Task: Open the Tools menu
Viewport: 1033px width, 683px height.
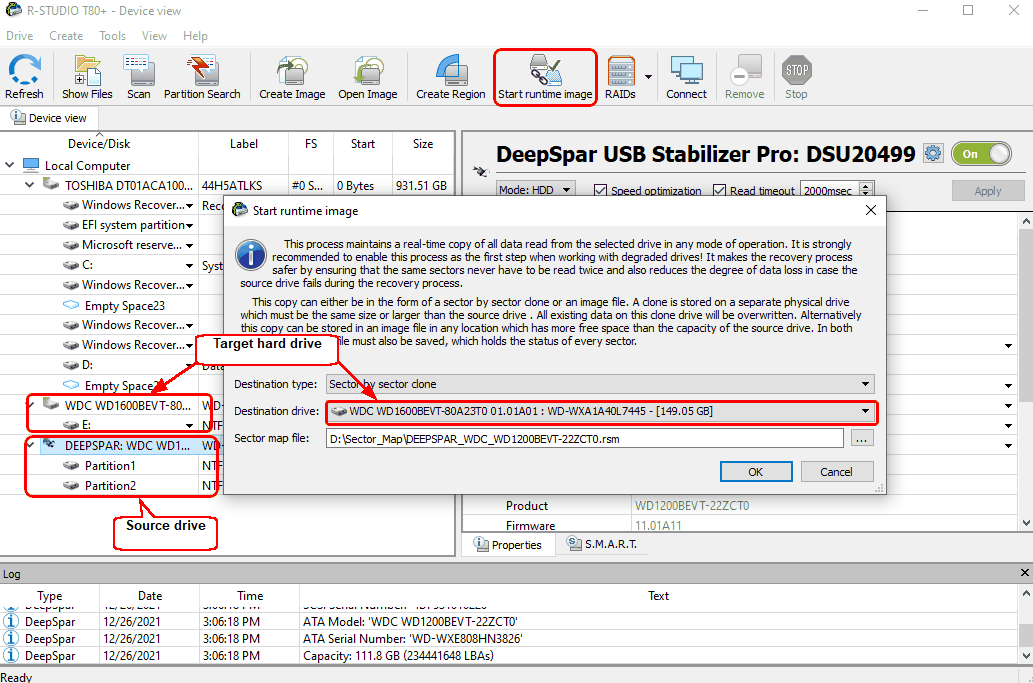Action: pos(112,36)
